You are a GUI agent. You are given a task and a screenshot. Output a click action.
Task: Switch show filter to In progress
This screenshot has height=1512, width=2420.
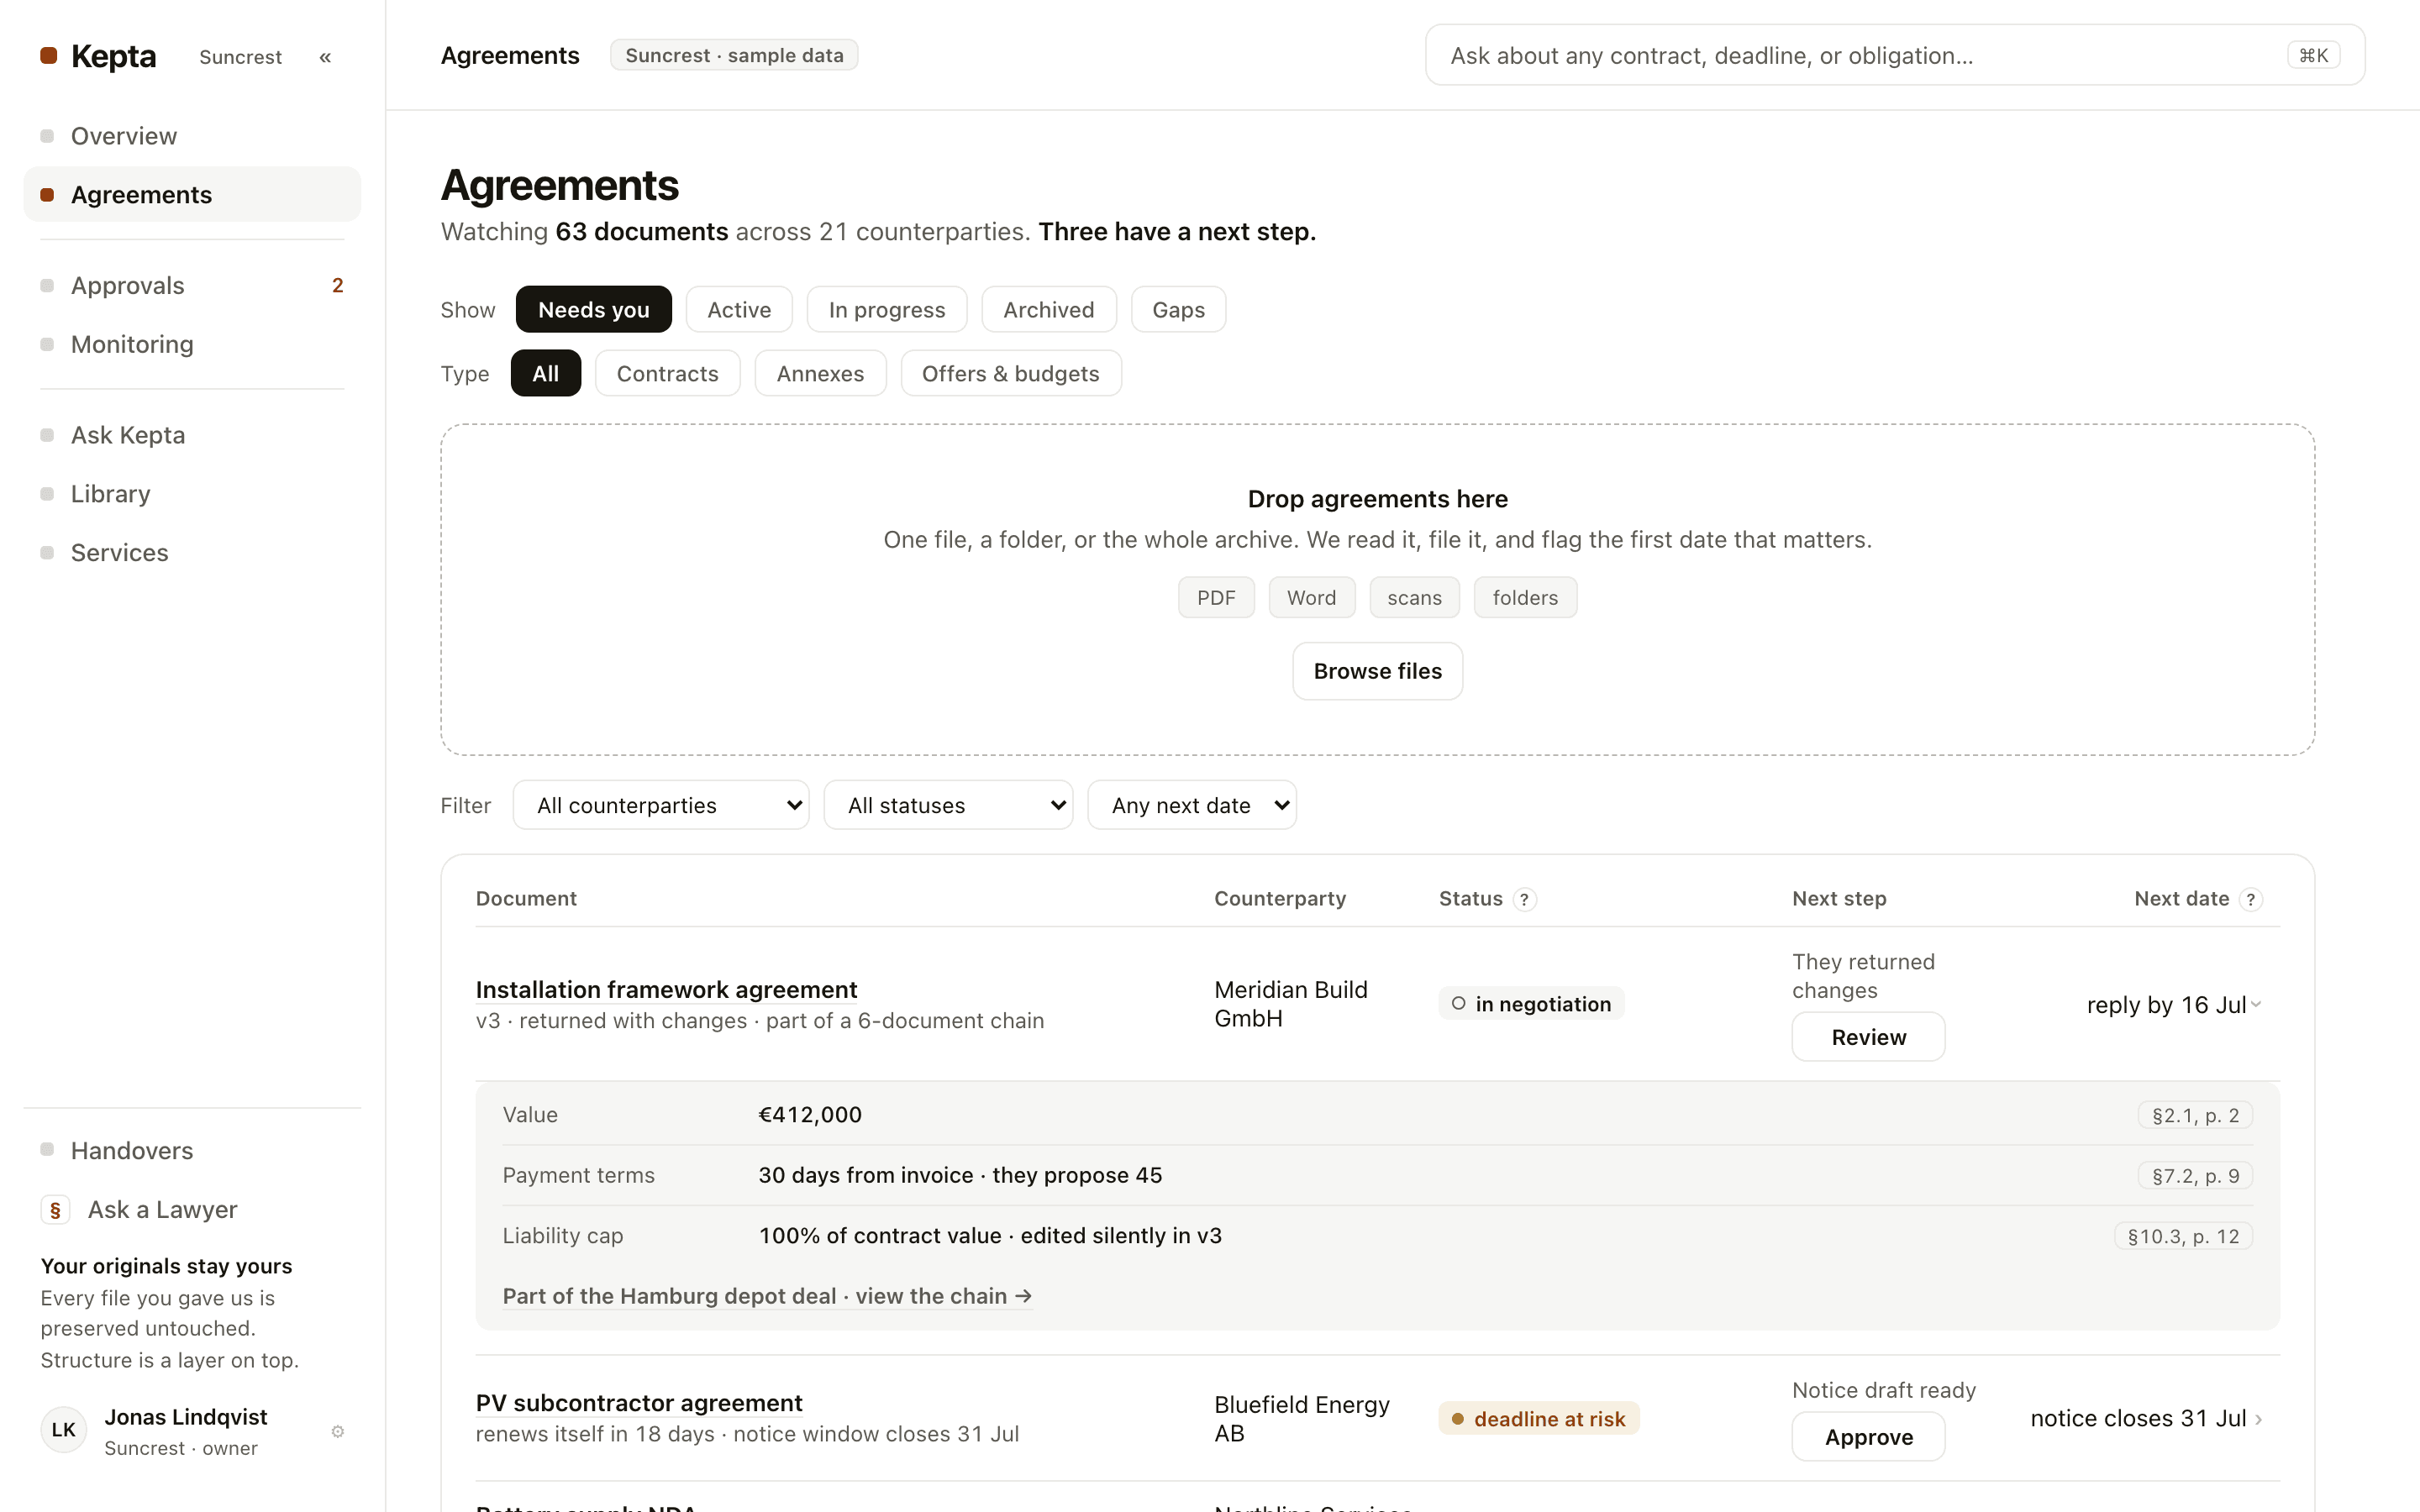click(887, 310)
